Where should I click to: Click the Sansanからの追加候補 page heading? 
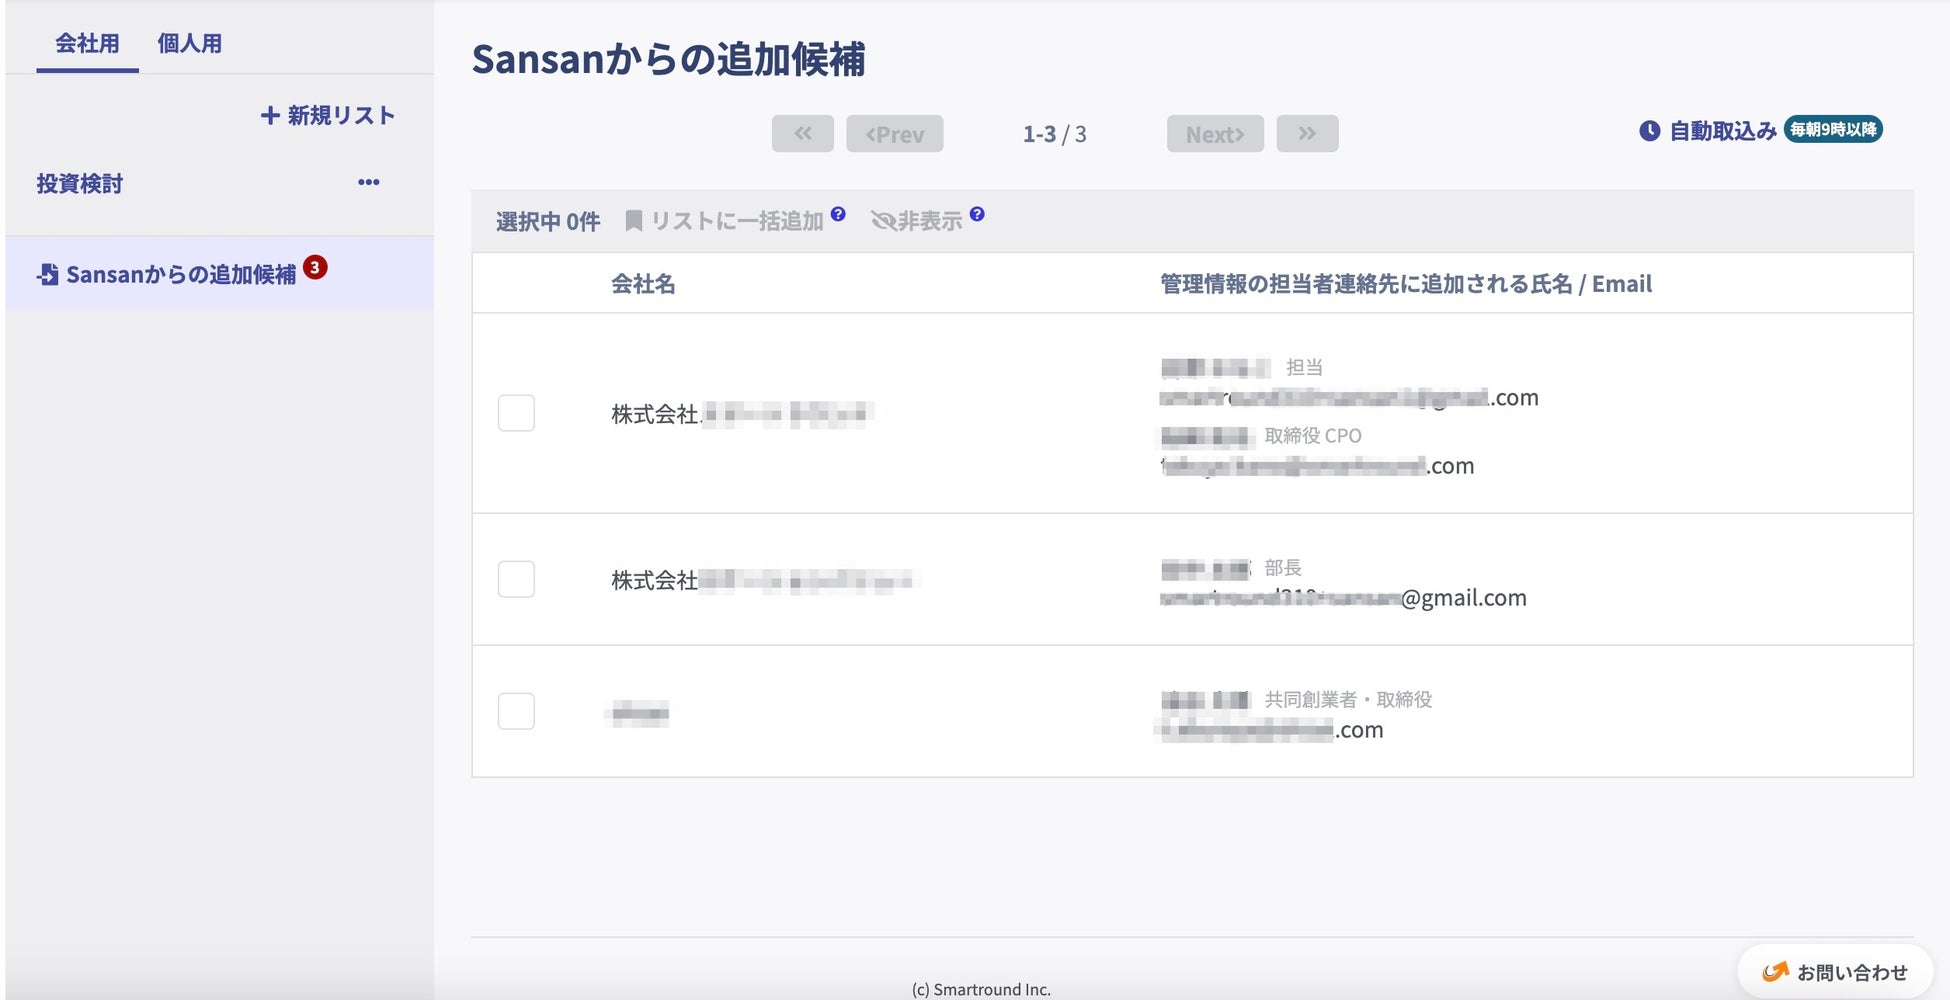pyautogui.click(x=668, y=59)
